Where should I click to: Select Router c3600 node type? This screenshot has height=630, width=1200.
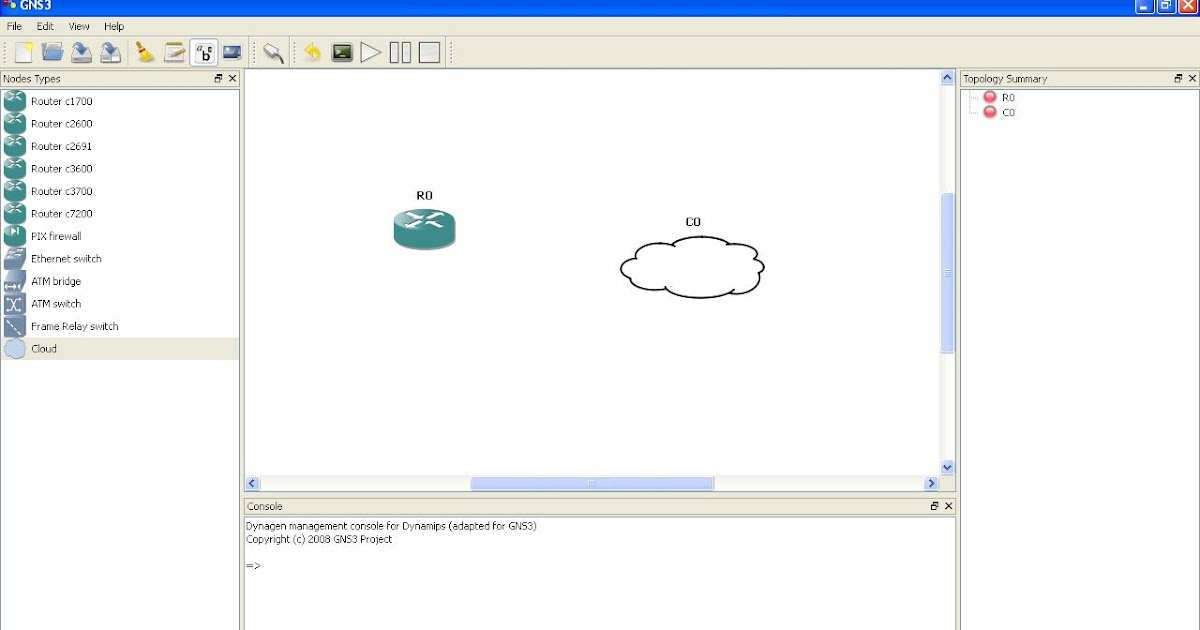click(120, 169)
